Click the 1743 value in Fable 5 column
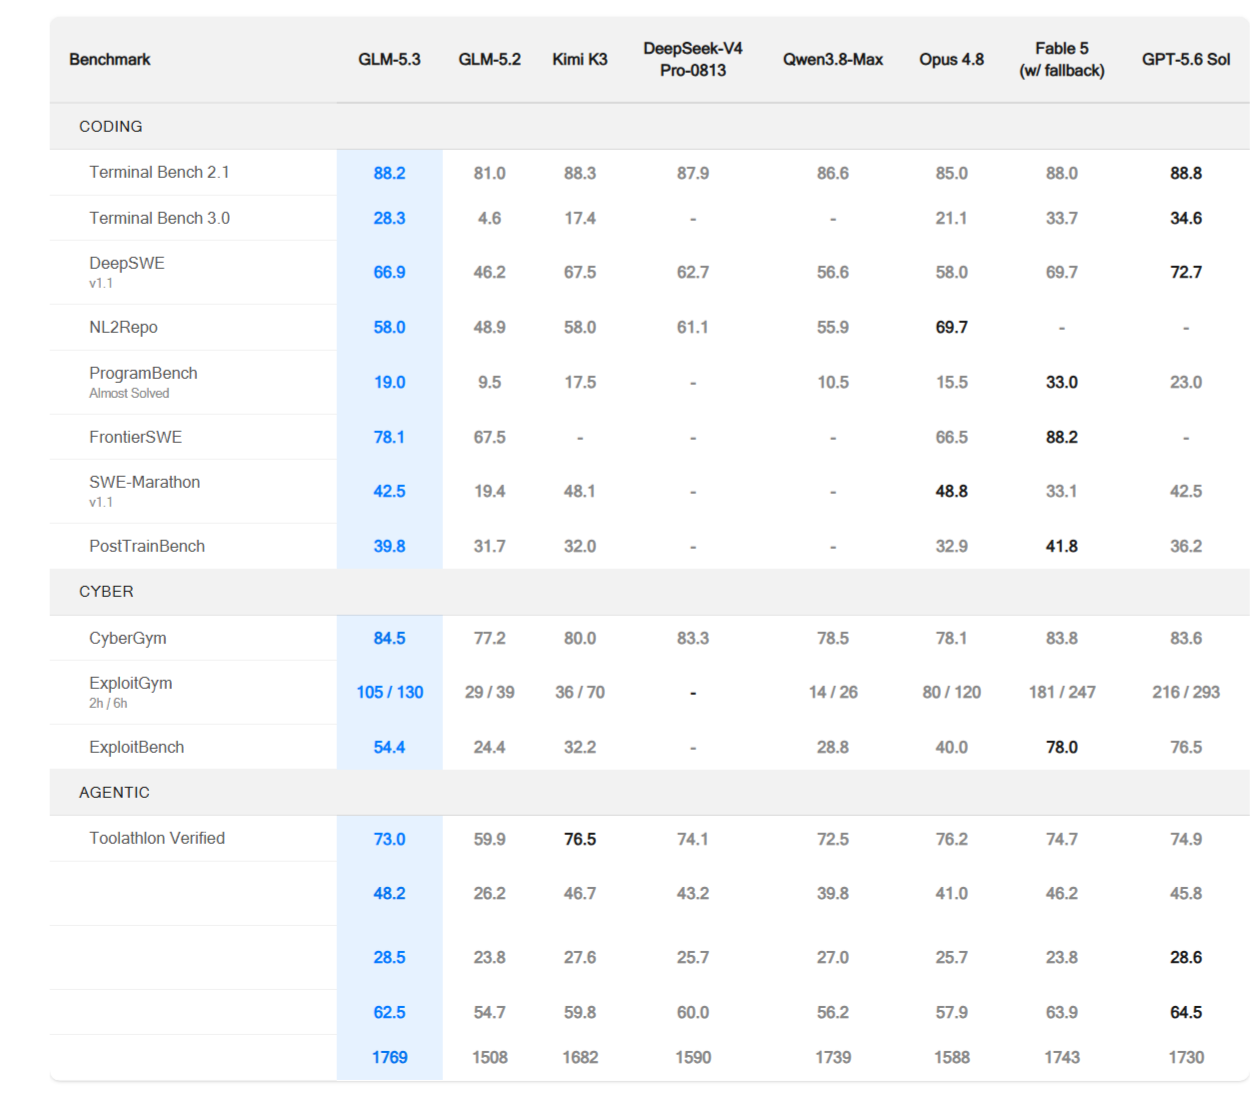This screenshot has width=1258, height=1110. (1062, 1057)
